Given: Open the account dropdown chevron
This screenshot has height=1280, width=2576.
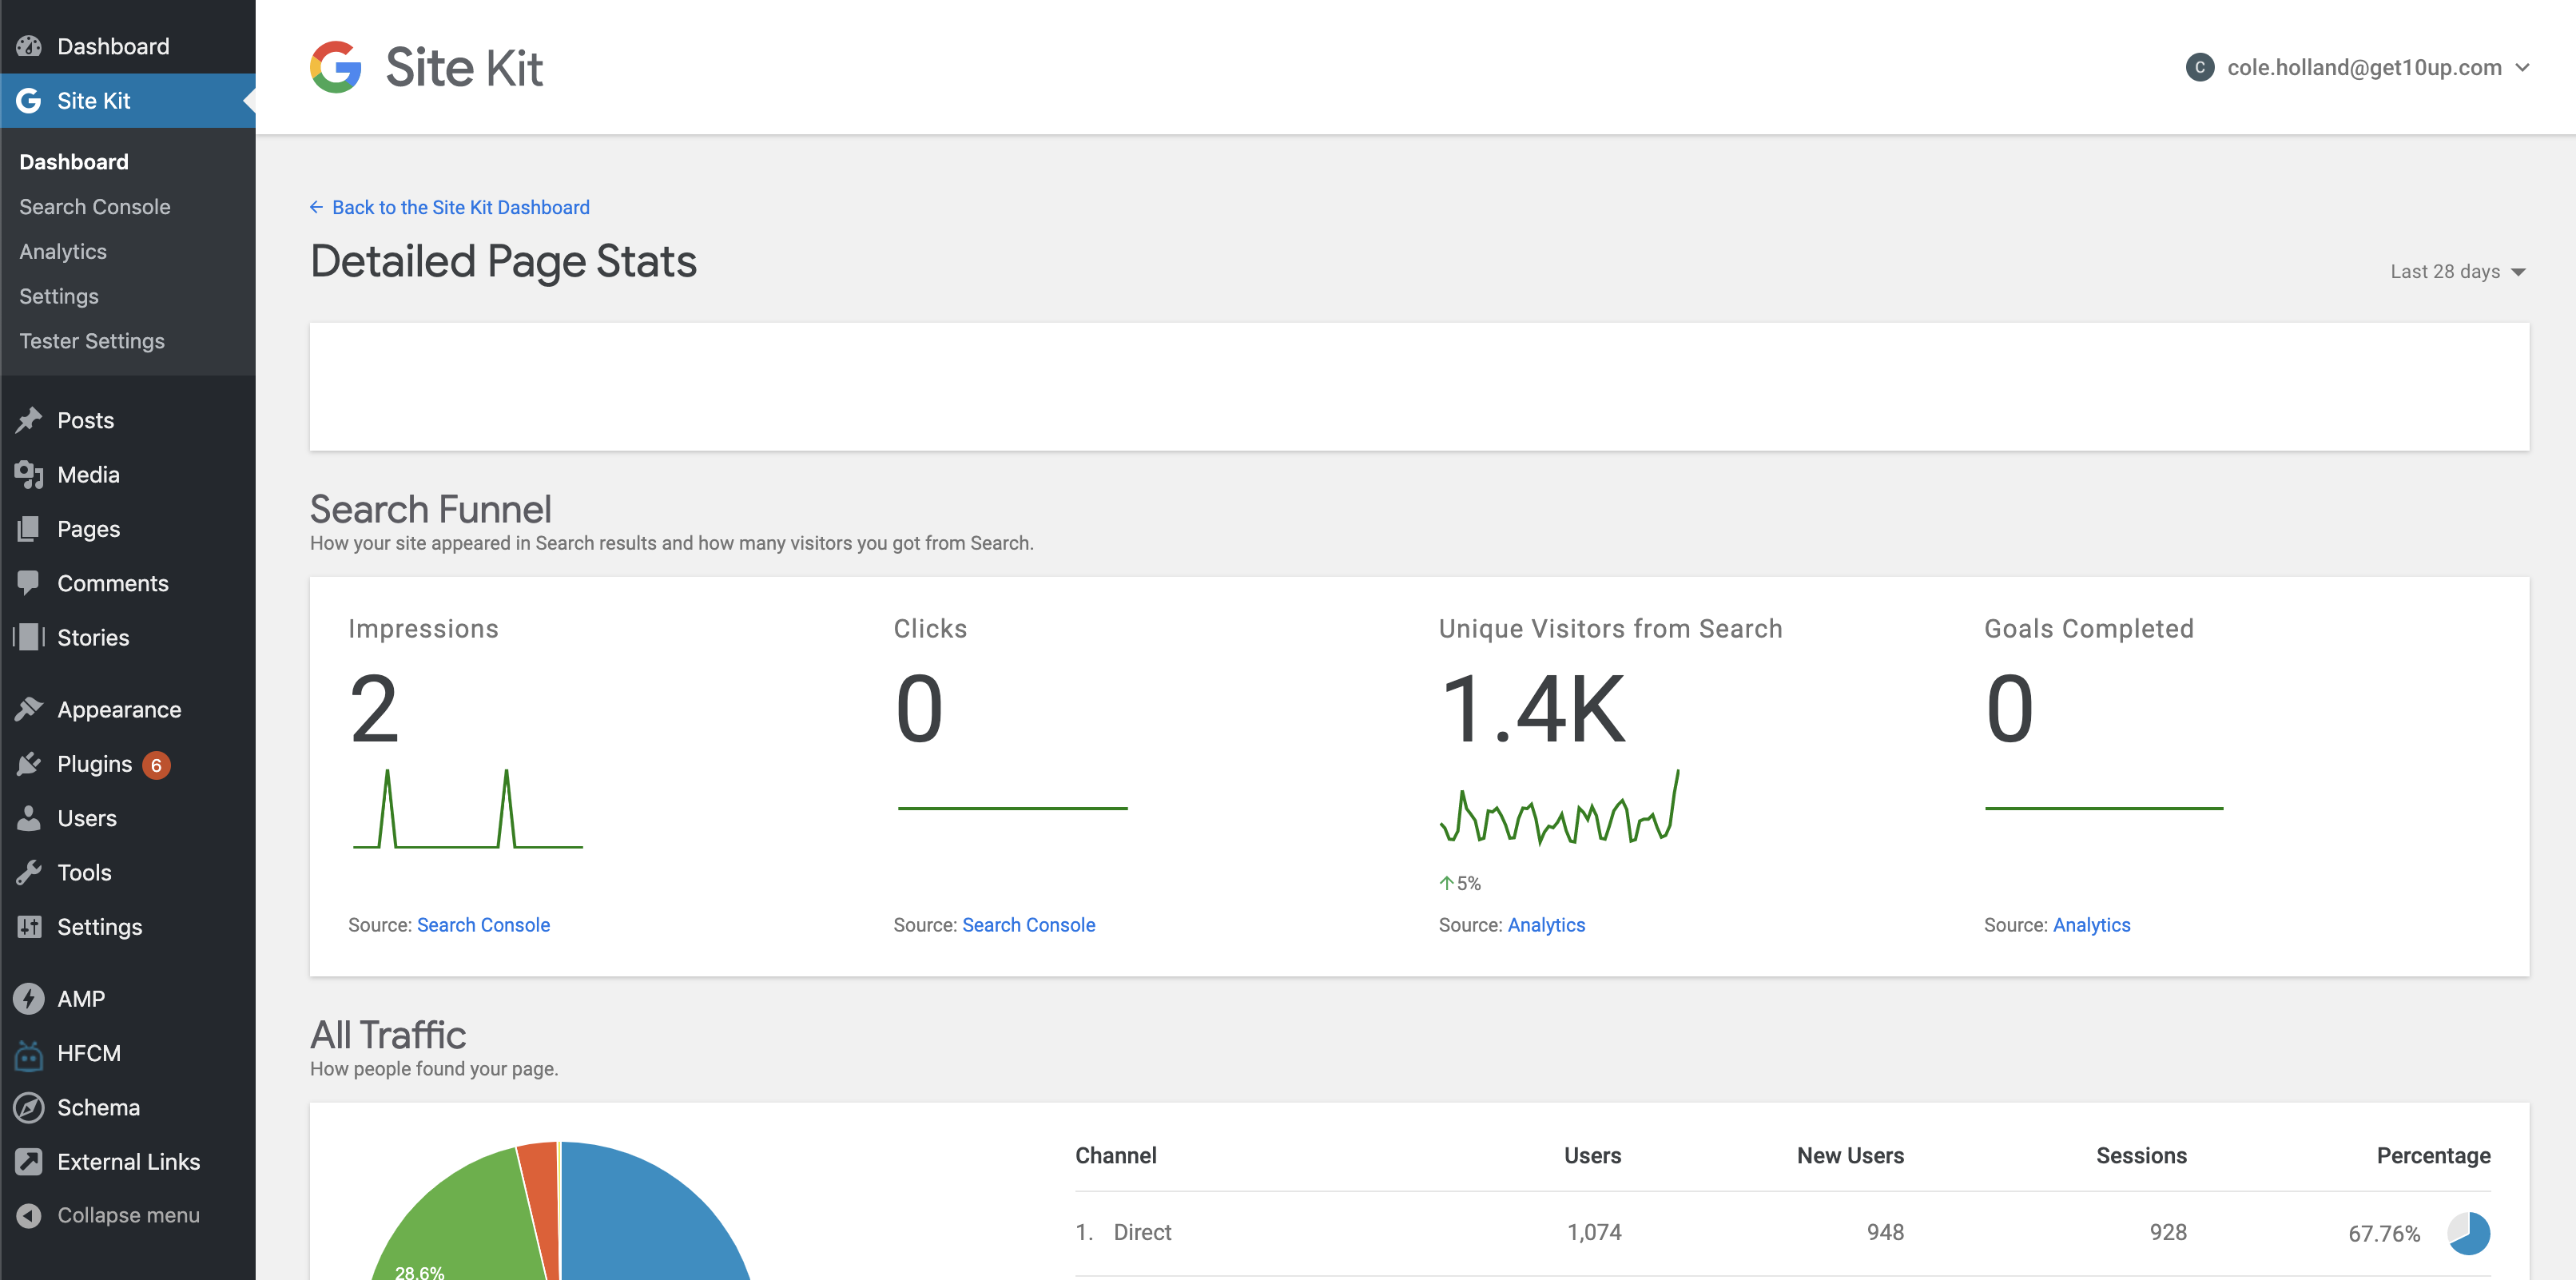Looking at the screenshot, I should [2522, 68].
